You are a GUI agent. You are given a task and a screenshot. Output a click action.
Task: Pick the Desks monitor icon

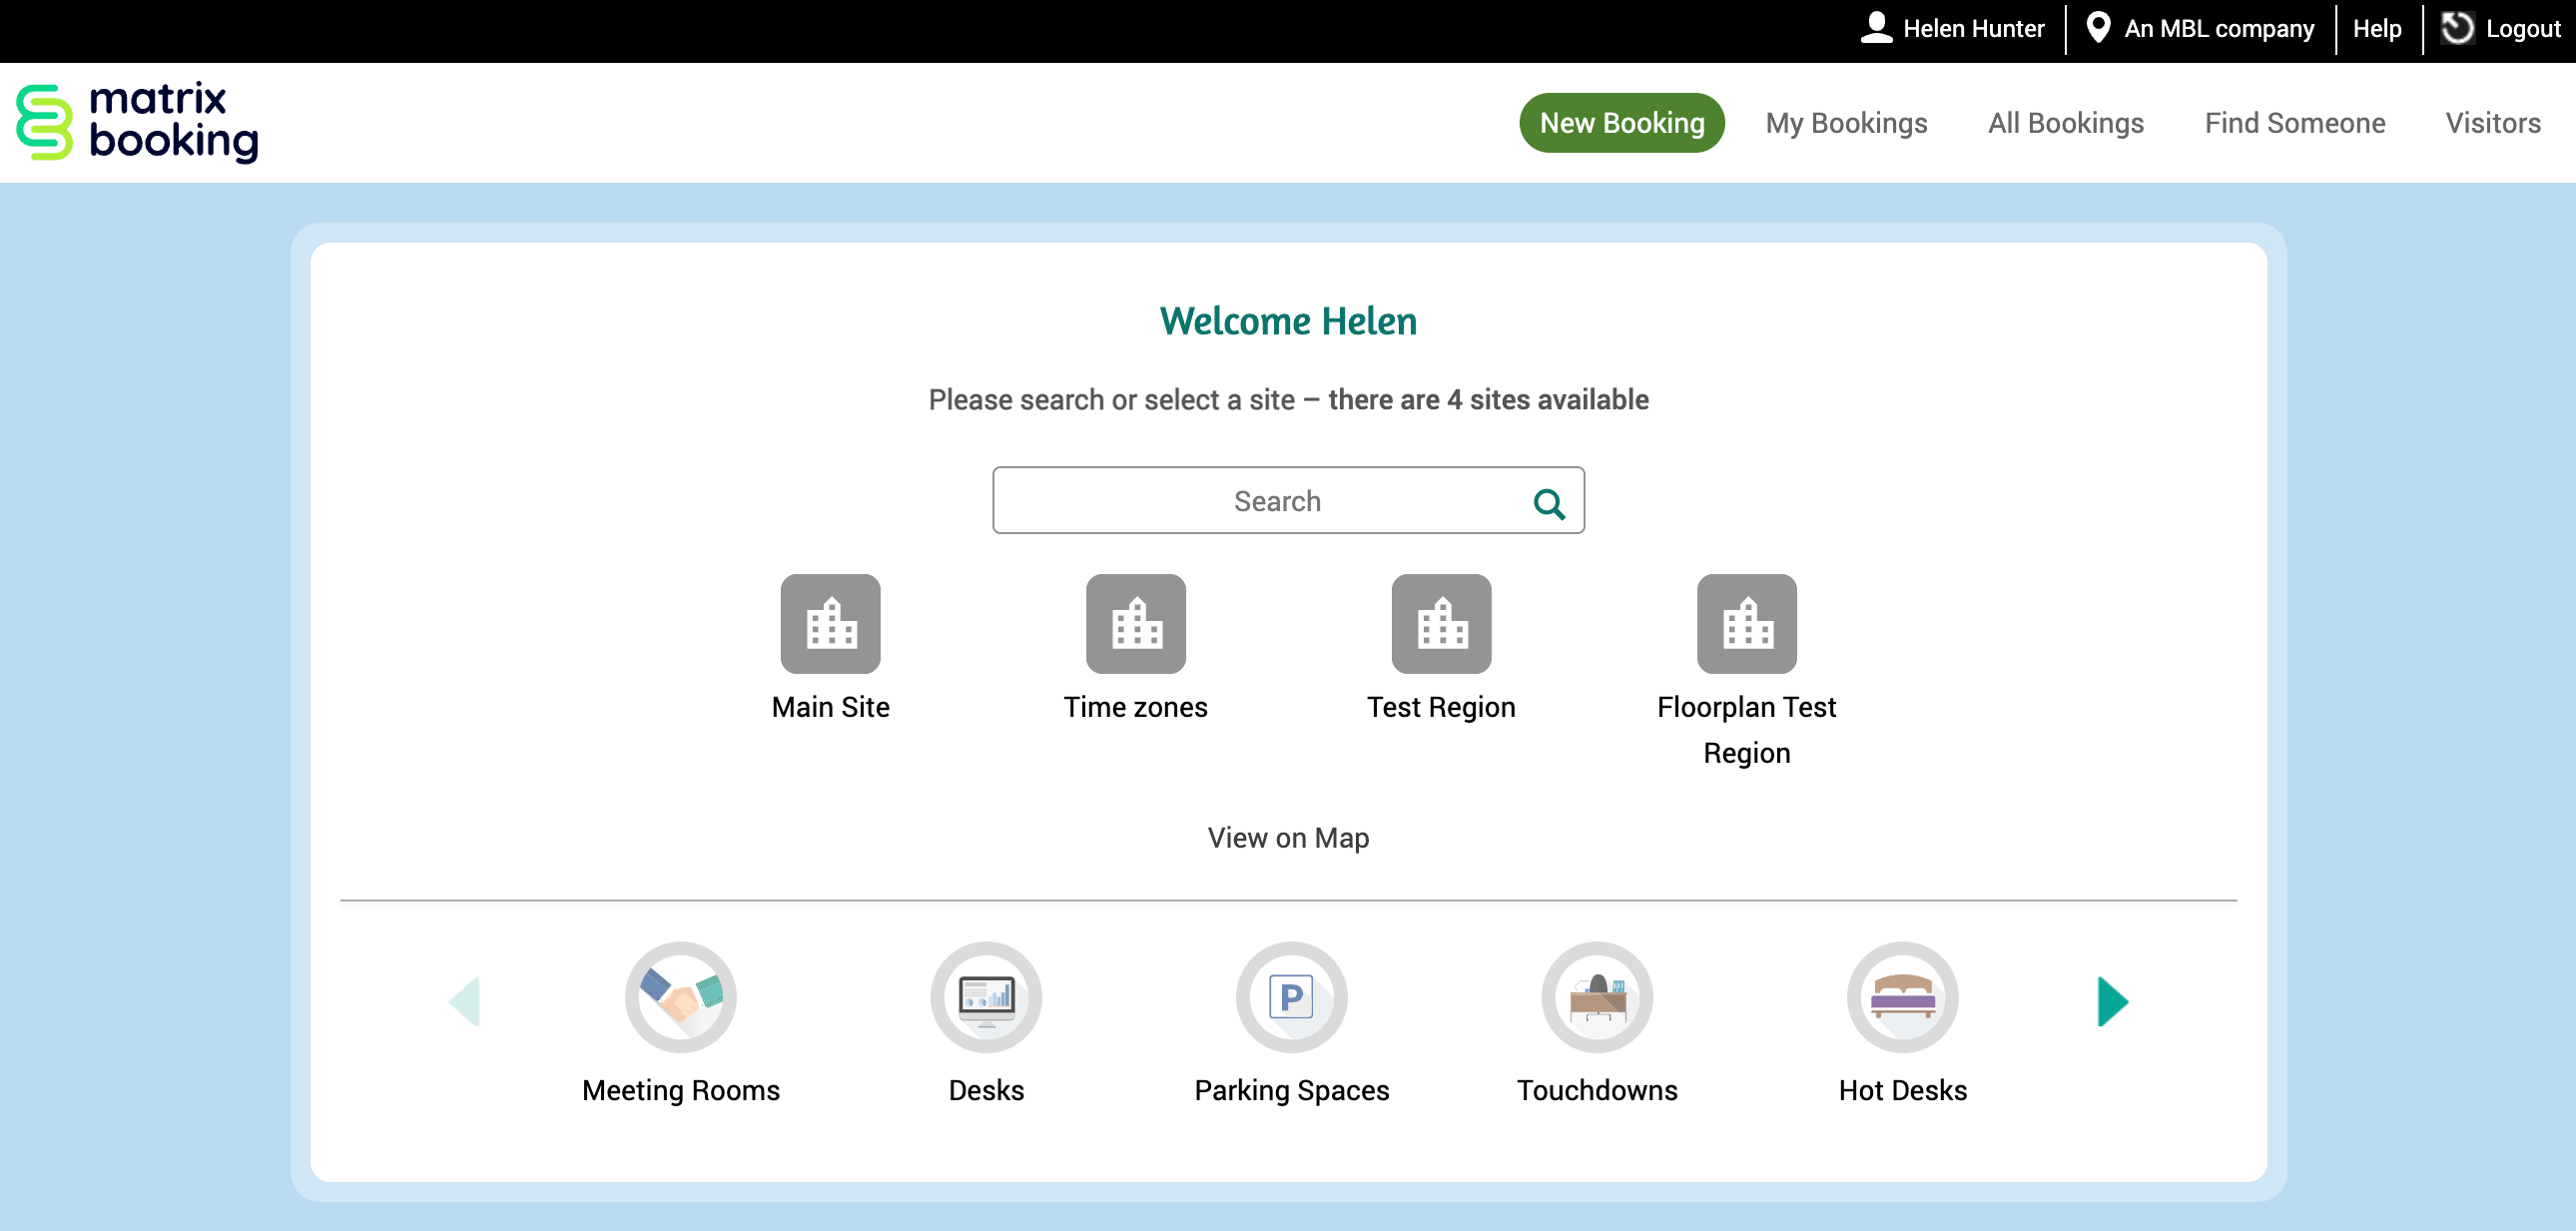point(986,997)
